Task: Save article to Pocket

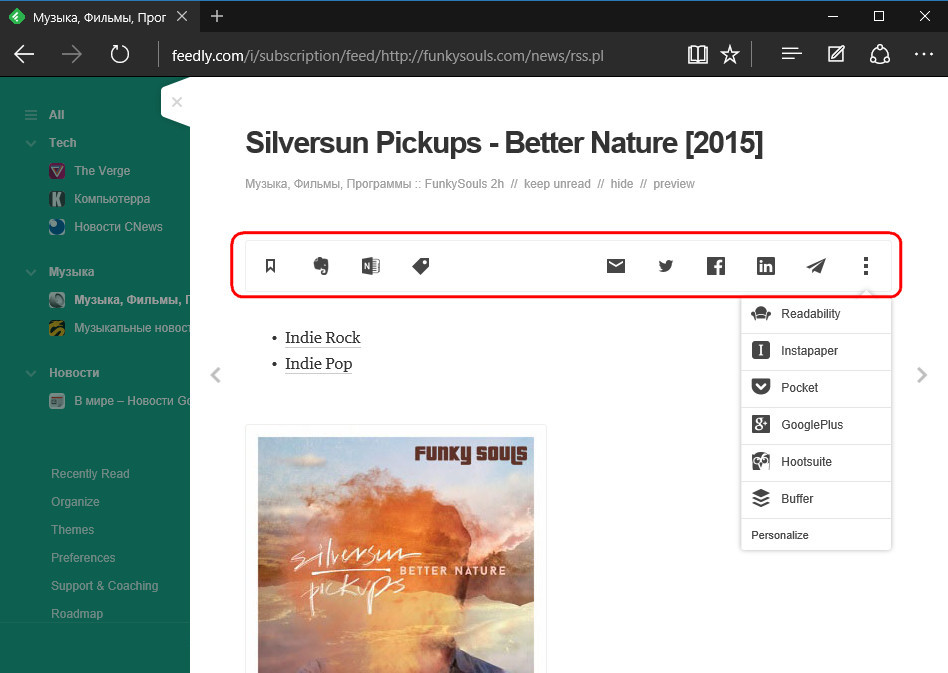Action: click(x=816, y=388)
